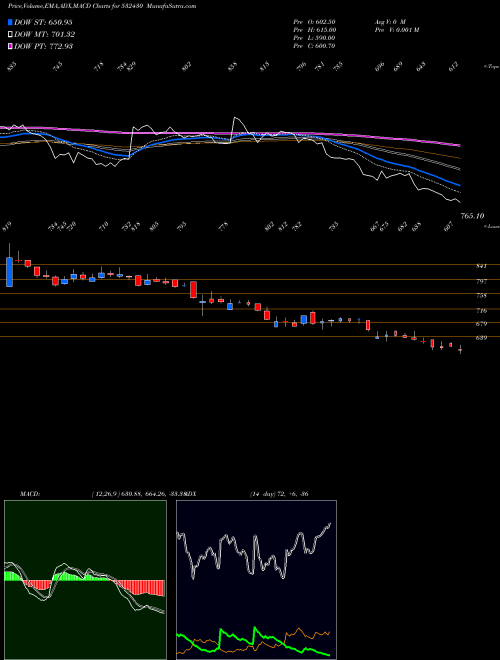The image size is (500, 660).
Task: Click the 'Pre C: 600.70' close value
Action: click(x=314, y=46)
